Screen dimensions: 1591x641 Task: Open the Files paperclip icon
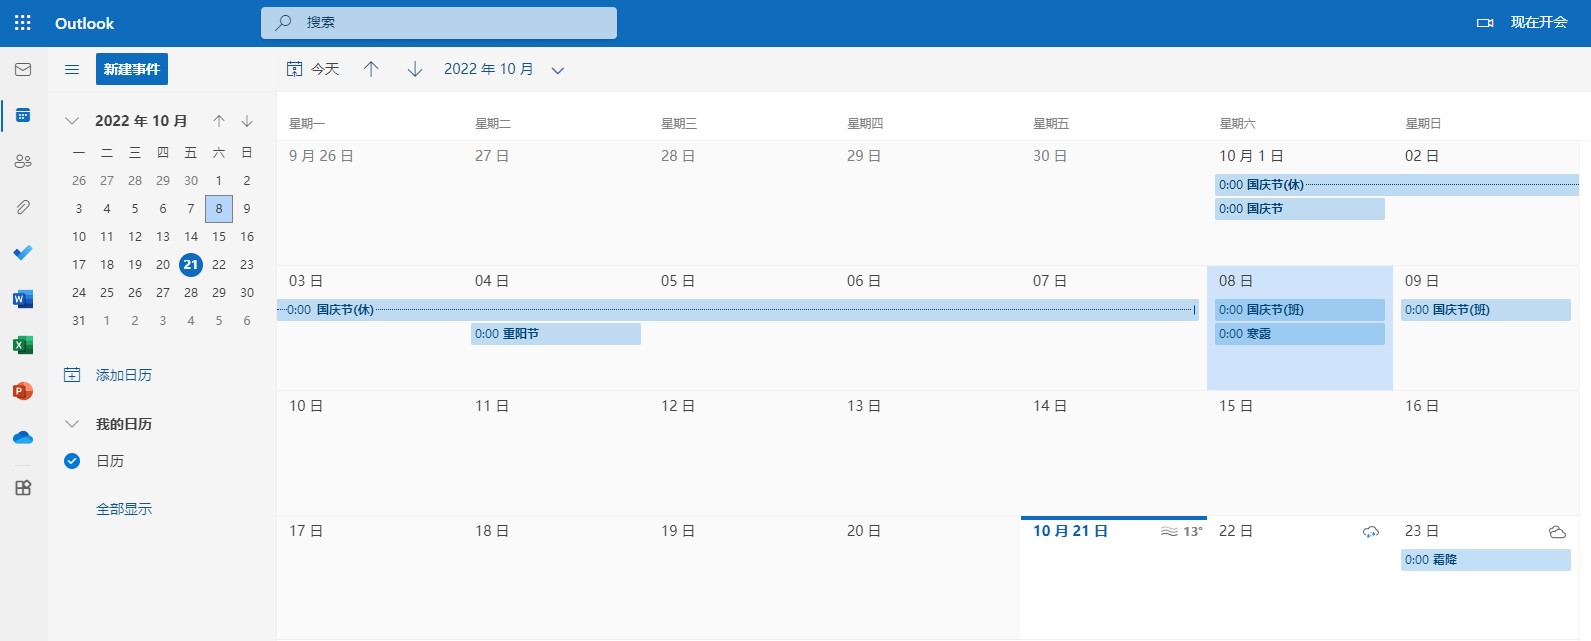23,207
